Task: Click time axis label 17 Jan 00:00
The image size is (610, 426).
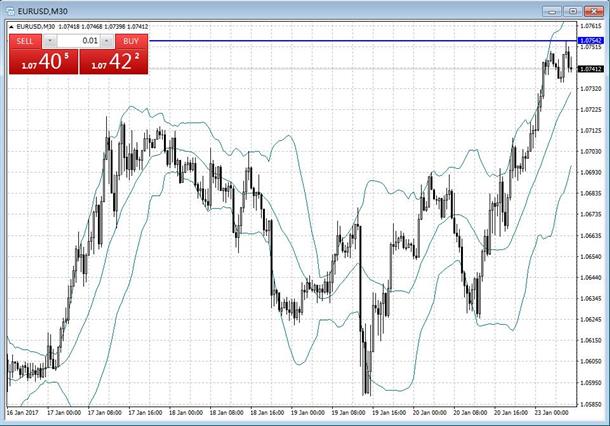Action: coord(64,412)
